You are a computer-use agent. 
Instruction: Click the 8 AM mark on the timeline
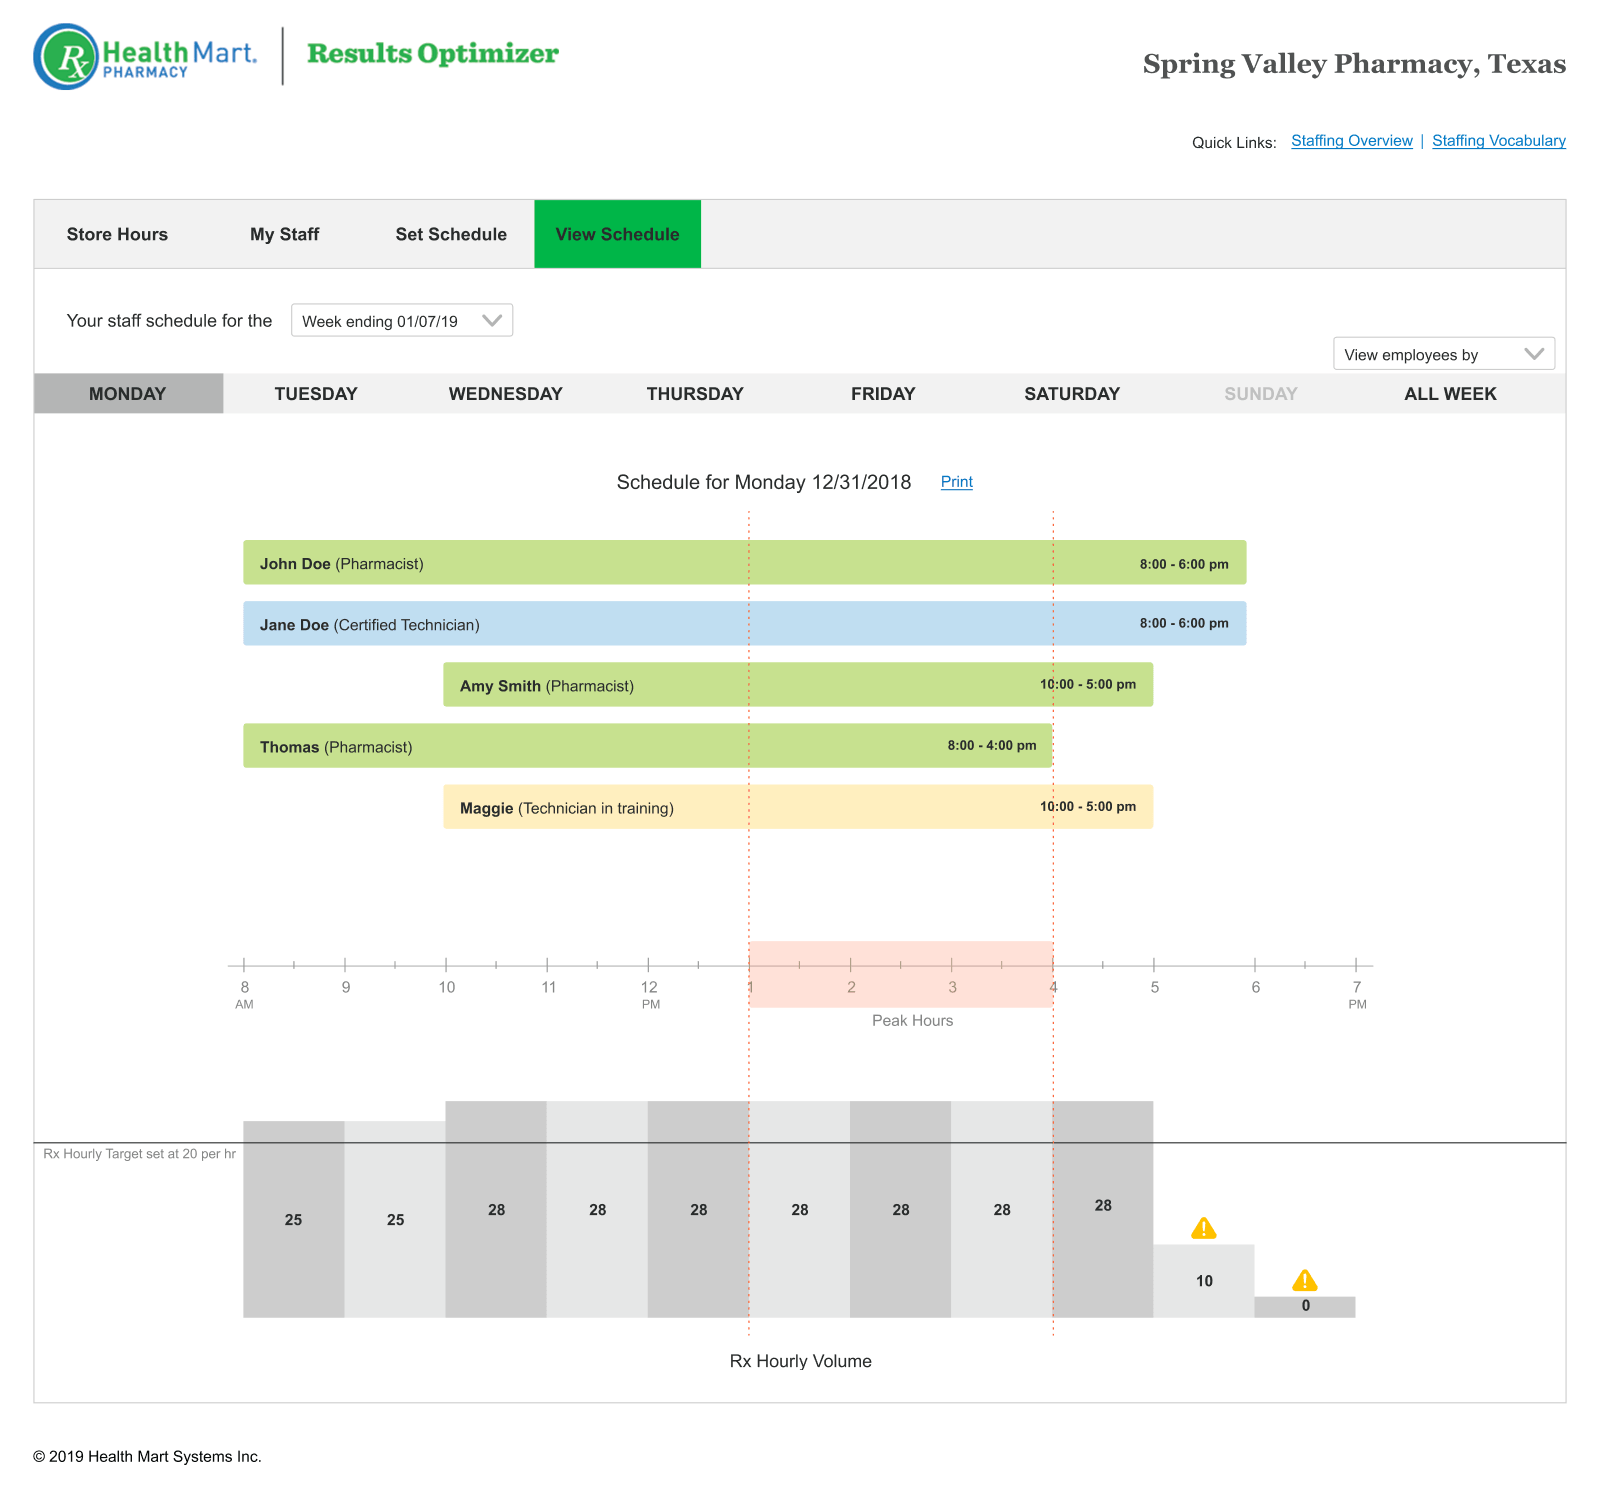pyautogui.click(x=245, y=993)
